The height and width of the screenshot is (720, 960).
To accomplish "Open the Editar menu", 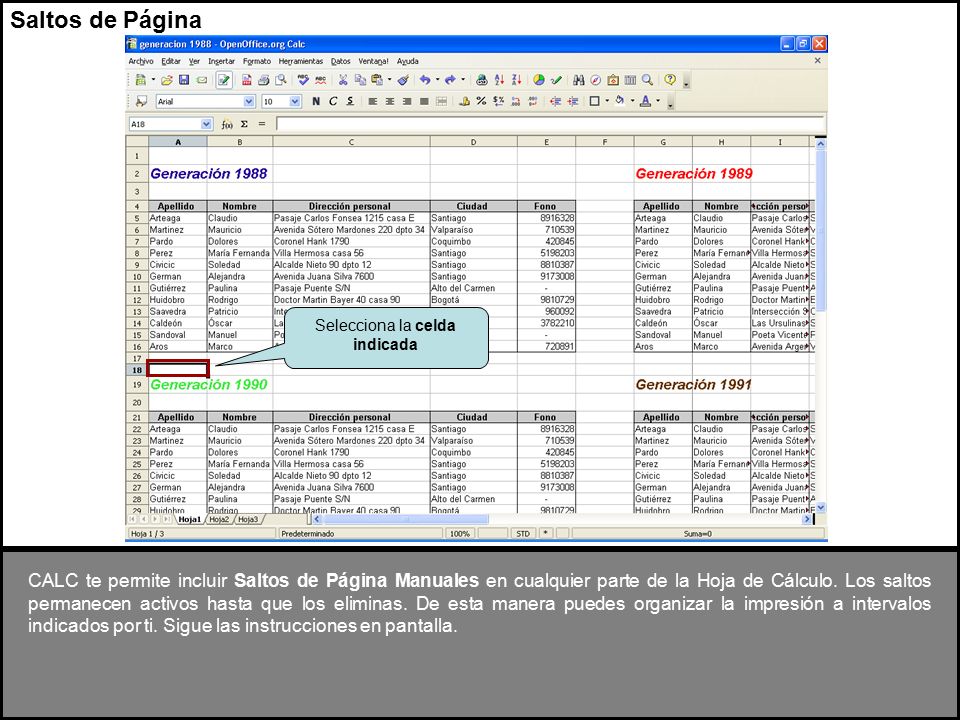I will (x=171, y=61).
